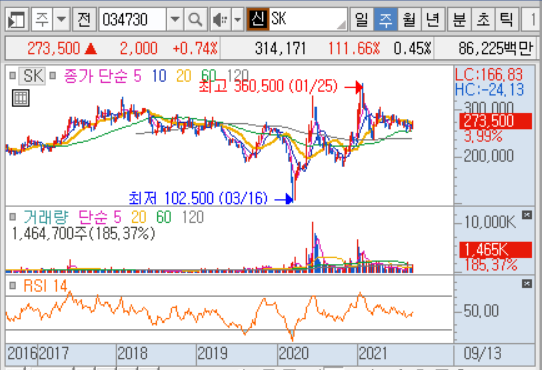Click the change rate +0.74% in quote bar
Viewport: 542px width, 370px height.
click(x=195, y=48)
